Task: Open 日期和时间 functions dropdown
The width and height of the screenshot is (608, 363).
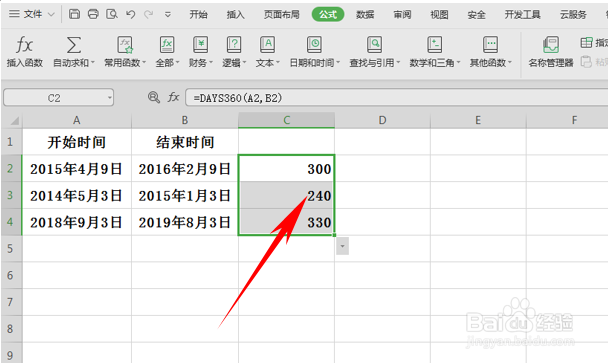Action: pyautogui.click(x=314, y=51)
